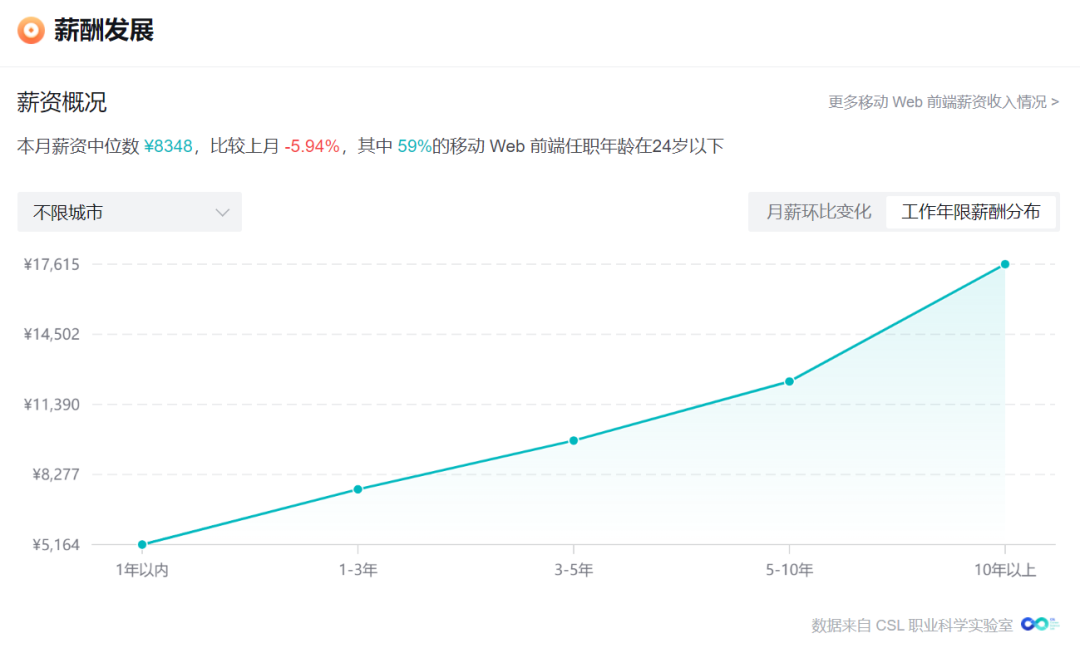This screenshot has width=1080, height=653.
Task: Click the 1-3年 data point on chart
Action: 358,489
